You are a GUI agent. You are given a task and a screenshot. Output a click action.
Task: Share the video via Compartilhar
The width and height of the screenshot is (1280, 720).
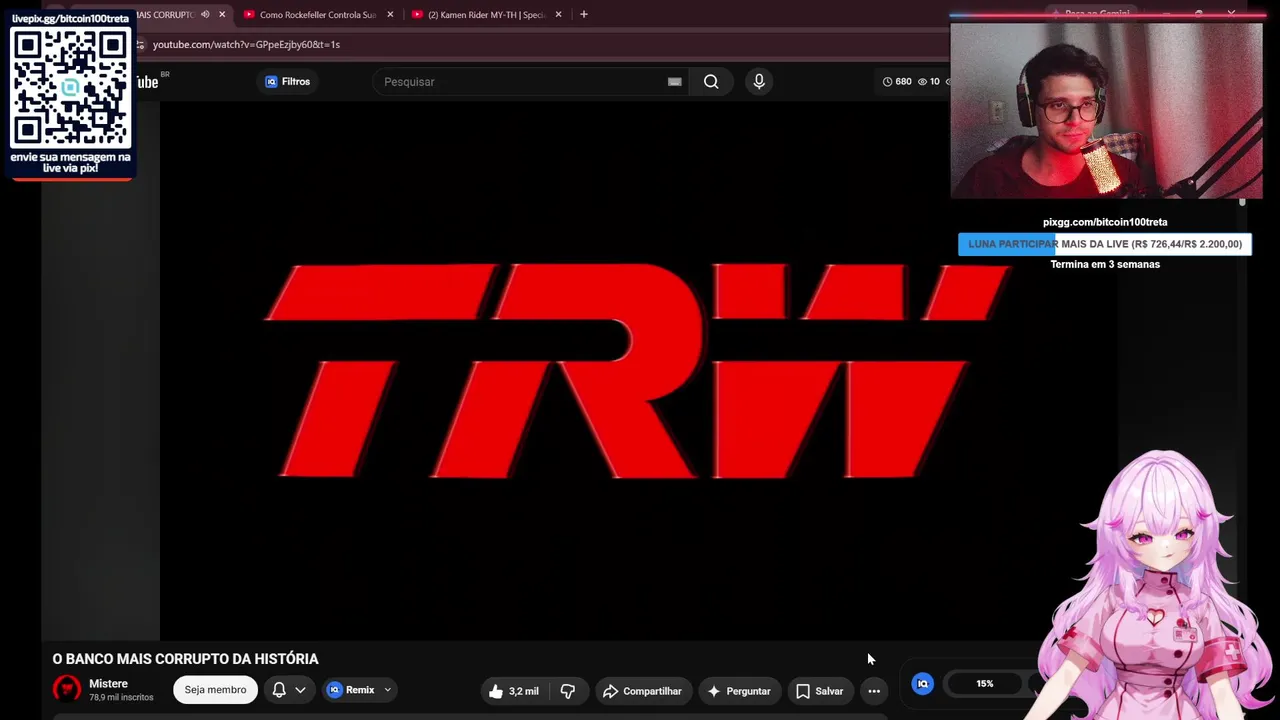[x=642, y=691]
